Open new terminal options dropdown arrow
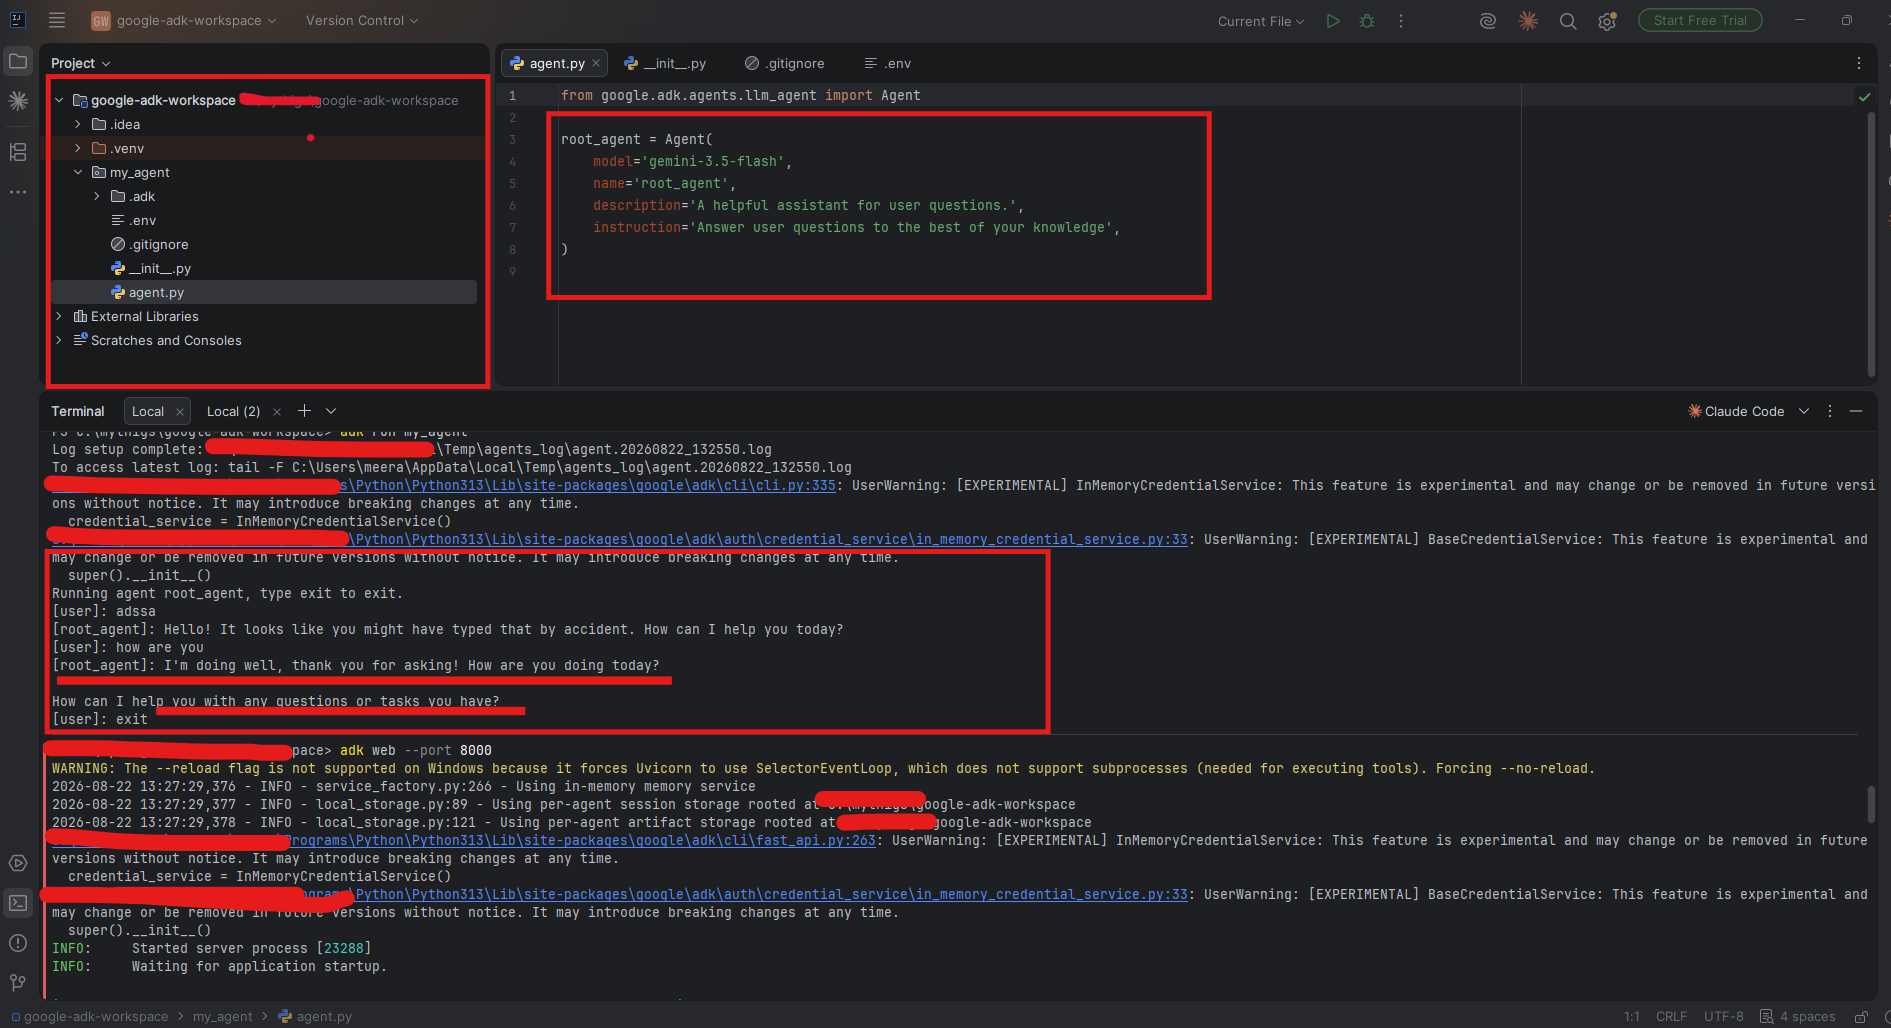1891x1028 pixels. click(331, 411)
